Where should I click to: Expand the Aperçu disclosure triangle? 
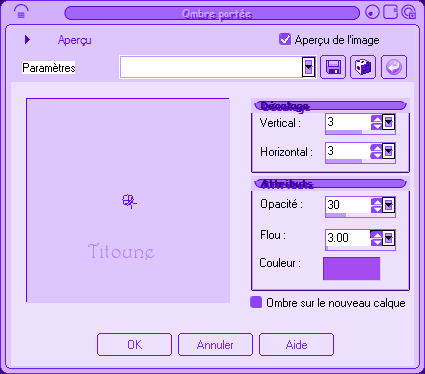click(x=27, y=40)
